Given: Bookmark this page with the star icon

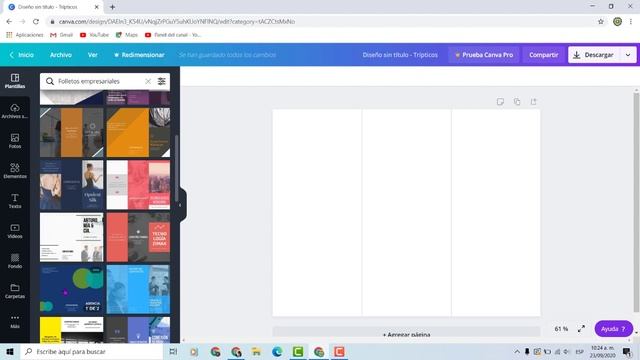Looking at the screenshot, I should tap(601, 21).
